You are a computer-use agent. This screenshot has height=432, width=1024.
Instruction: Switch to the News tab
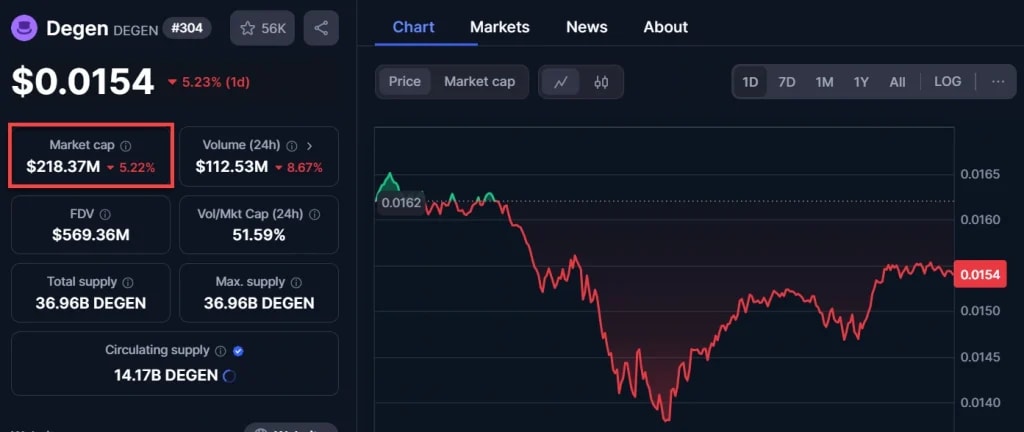coord(586,27)
